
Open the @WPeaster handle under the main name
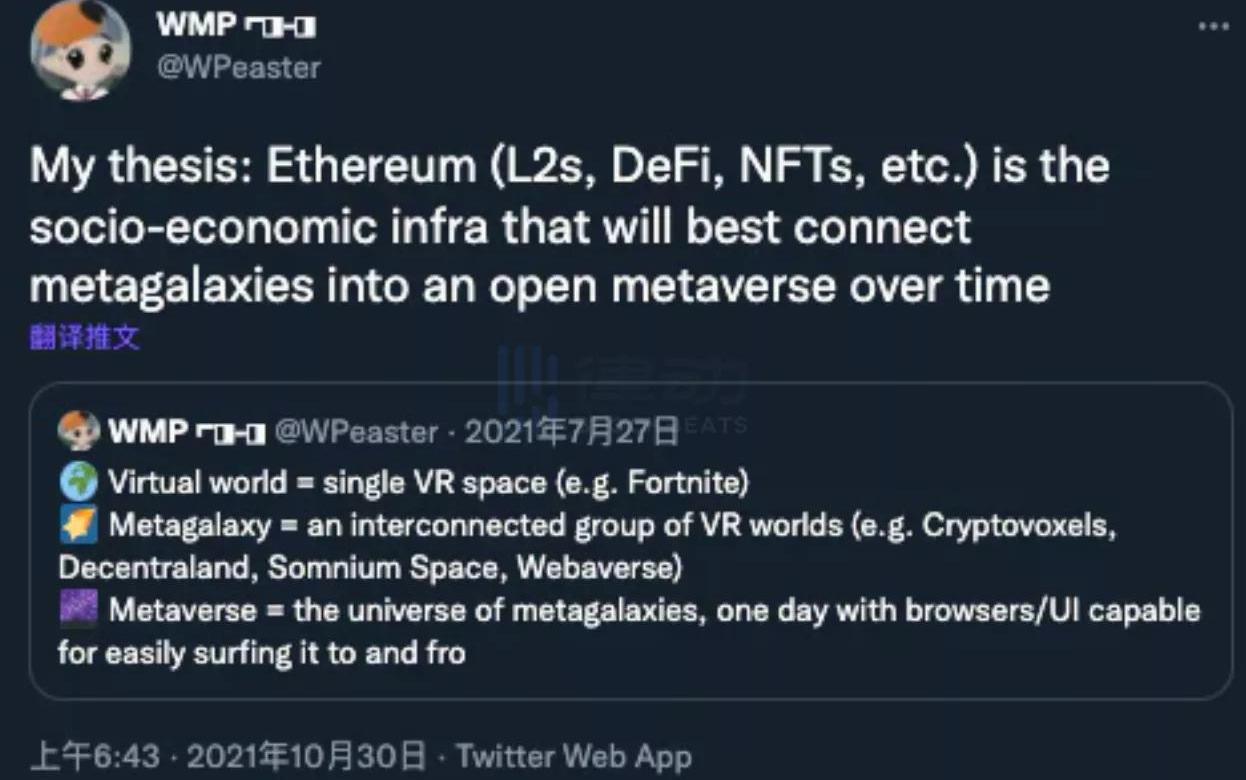pos(238,68)
